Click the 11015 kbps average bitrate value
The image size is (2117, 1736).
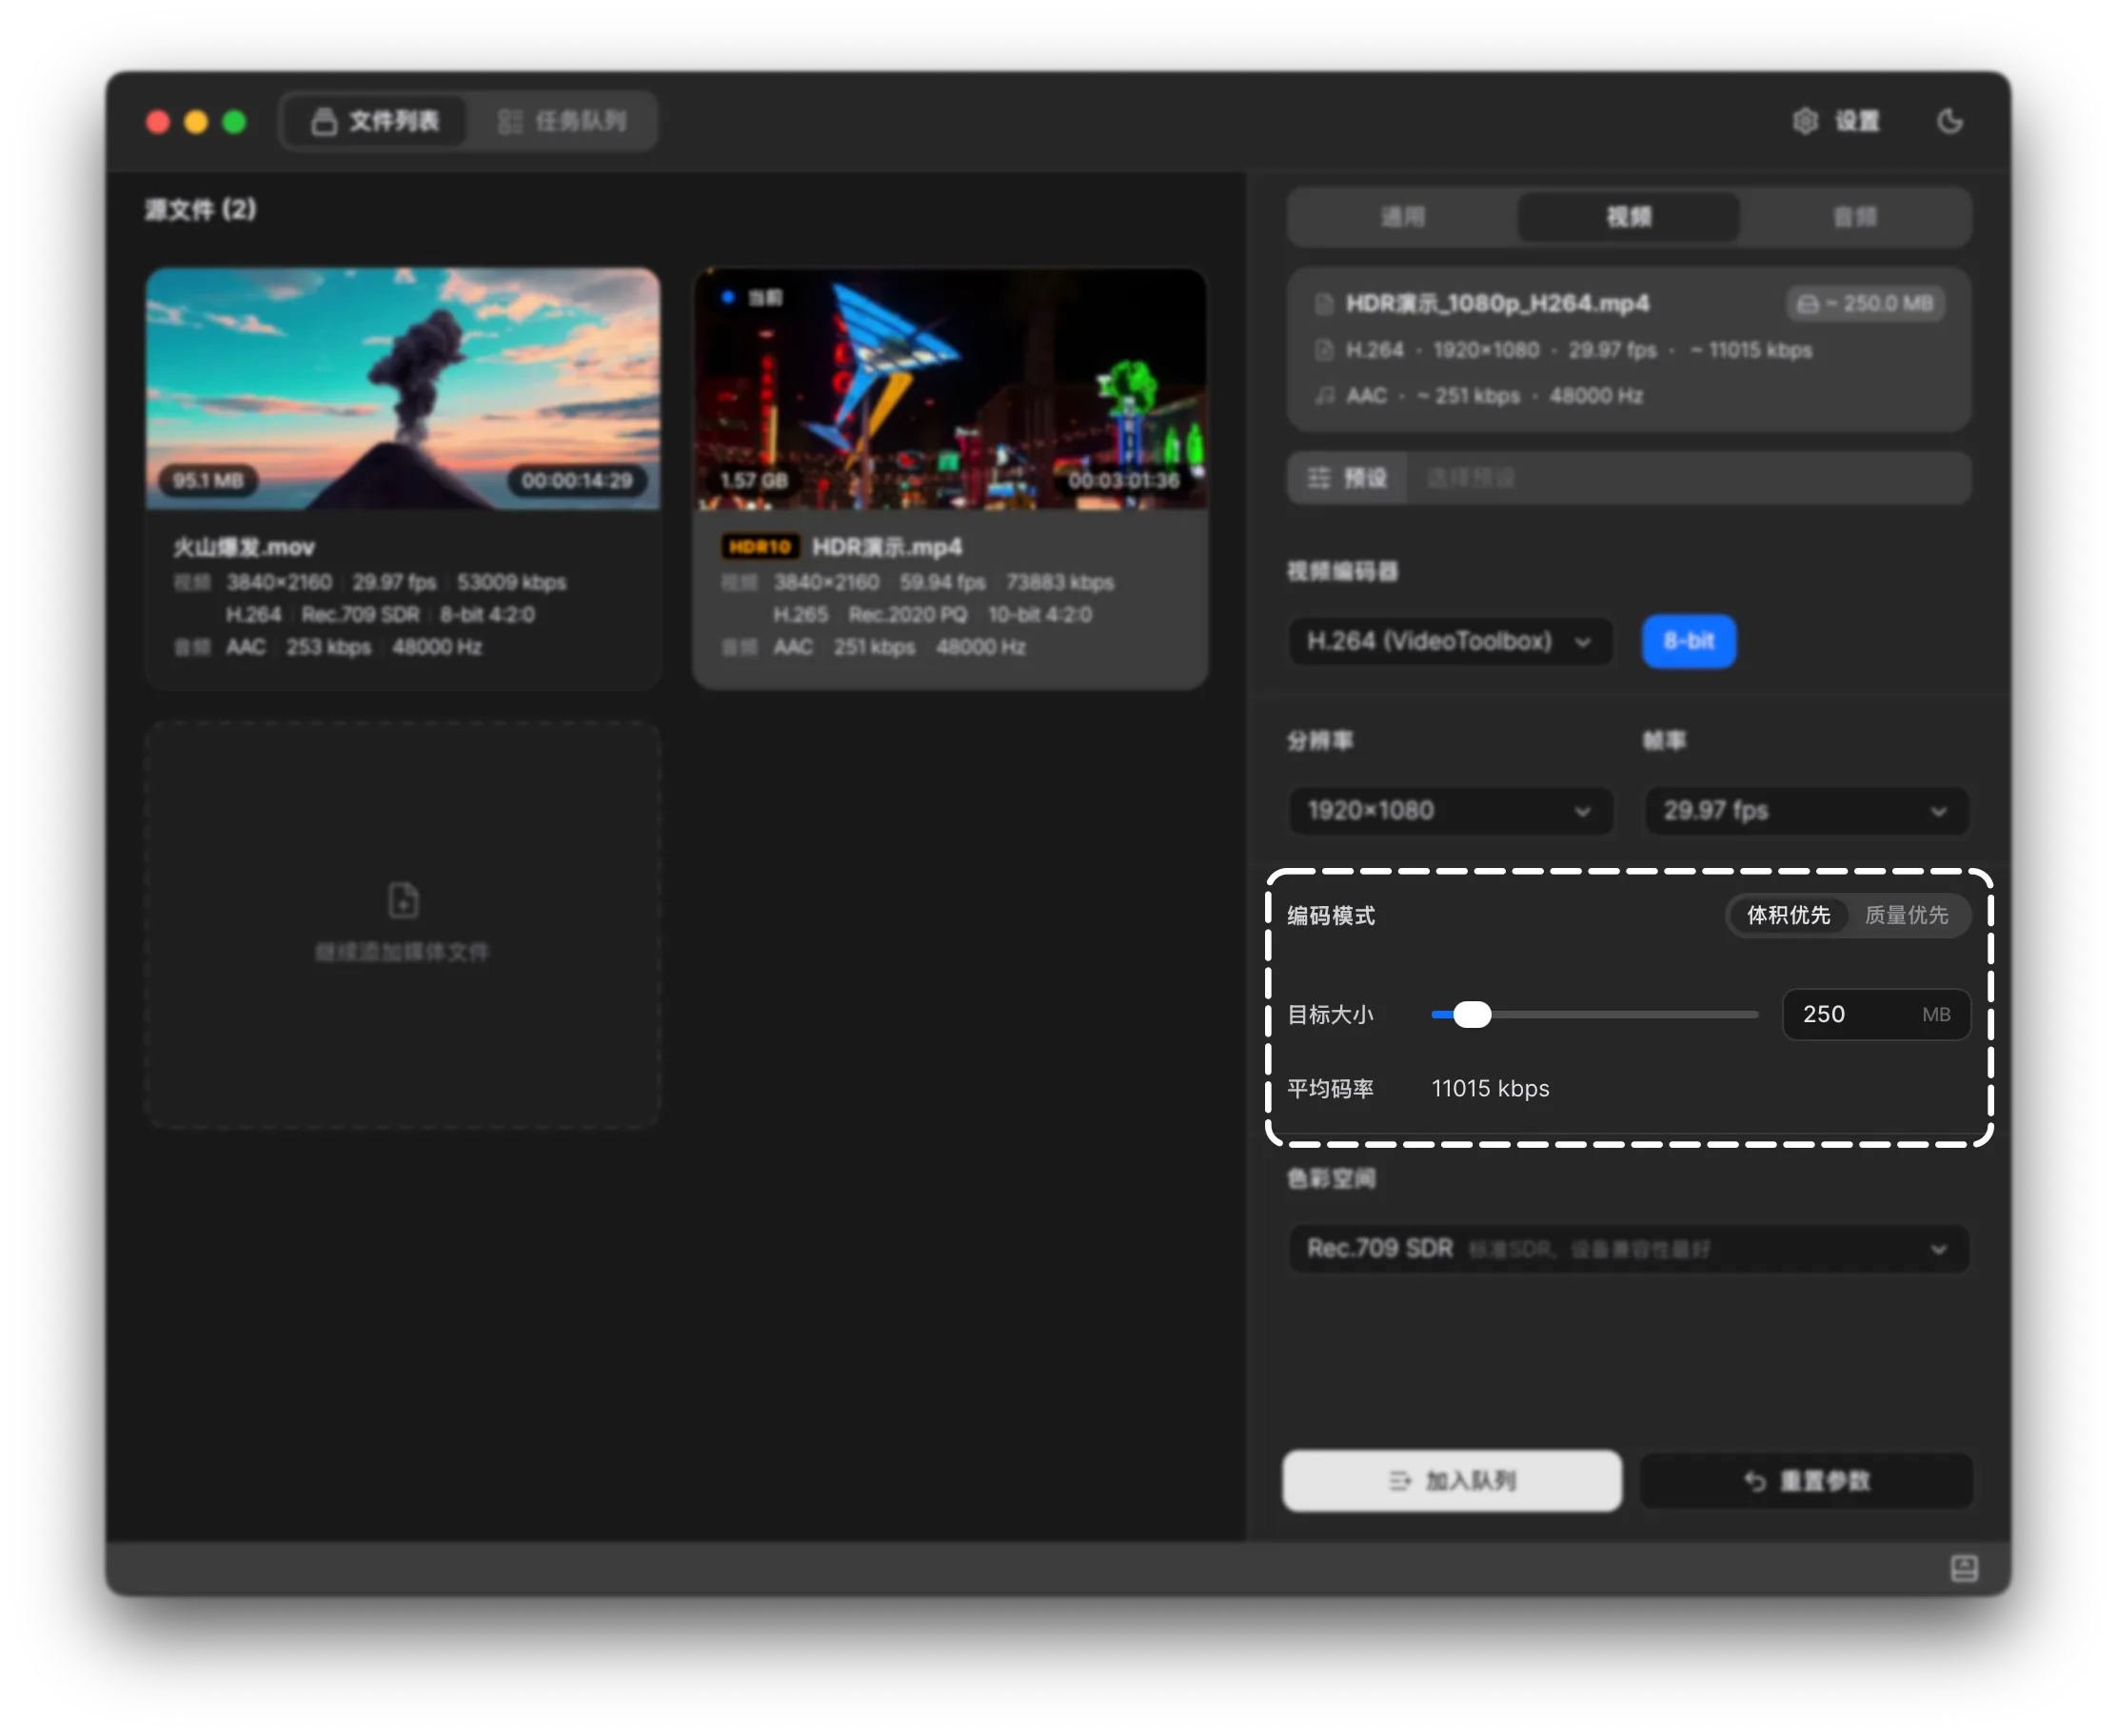pyautogui.click(x=1490, y=1088)
